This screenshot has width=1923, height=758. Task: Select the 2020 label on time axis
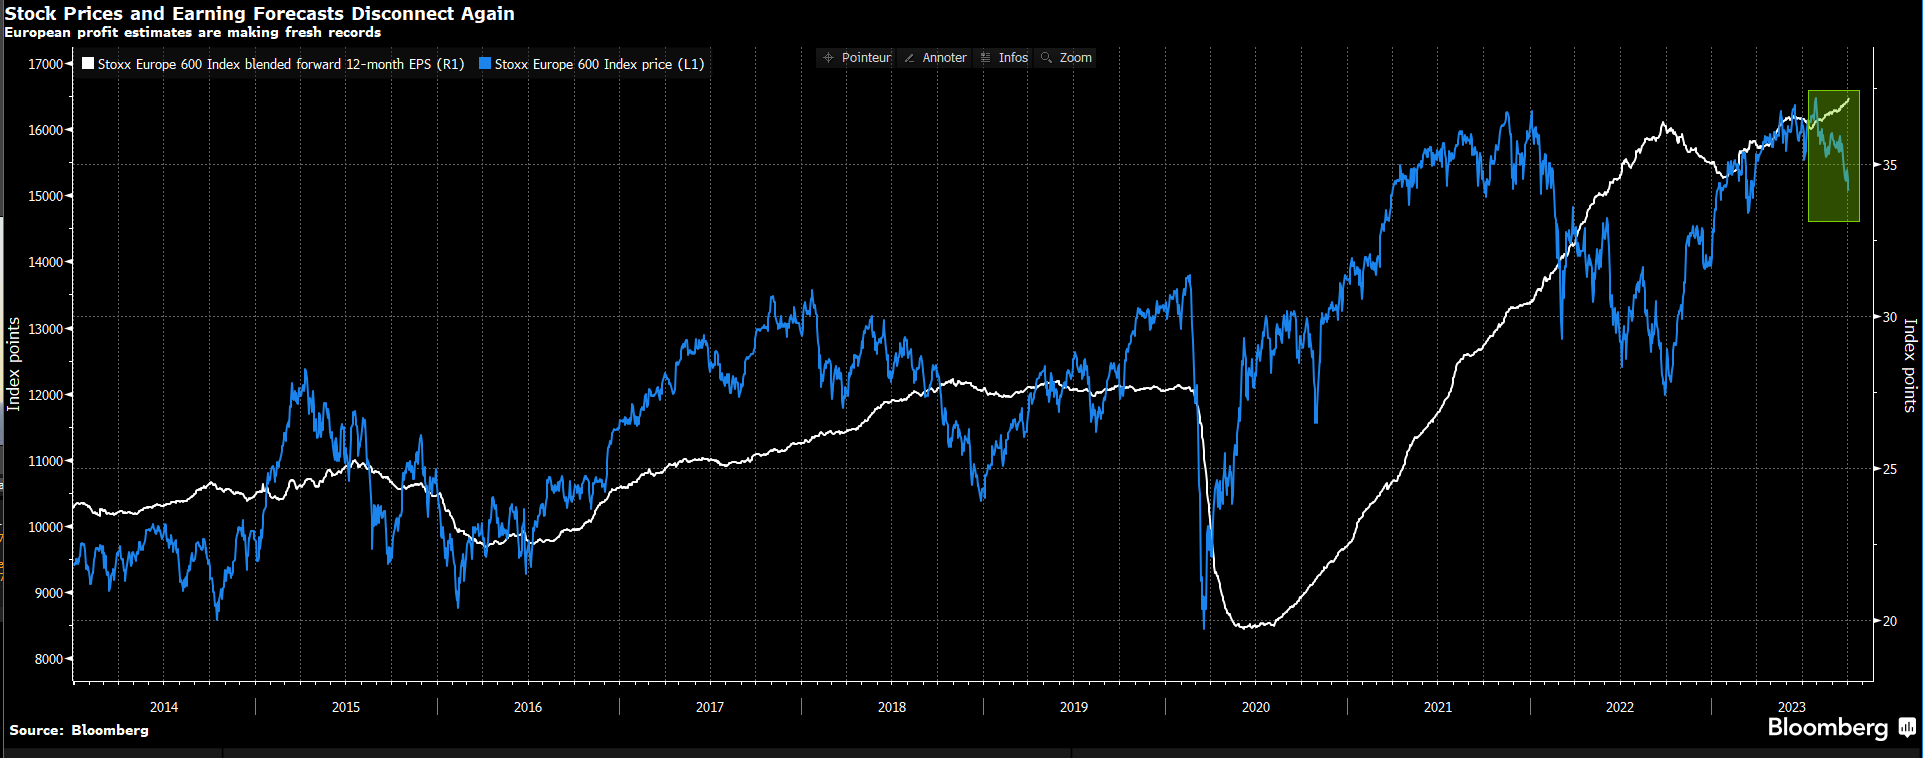point(1255,707)
